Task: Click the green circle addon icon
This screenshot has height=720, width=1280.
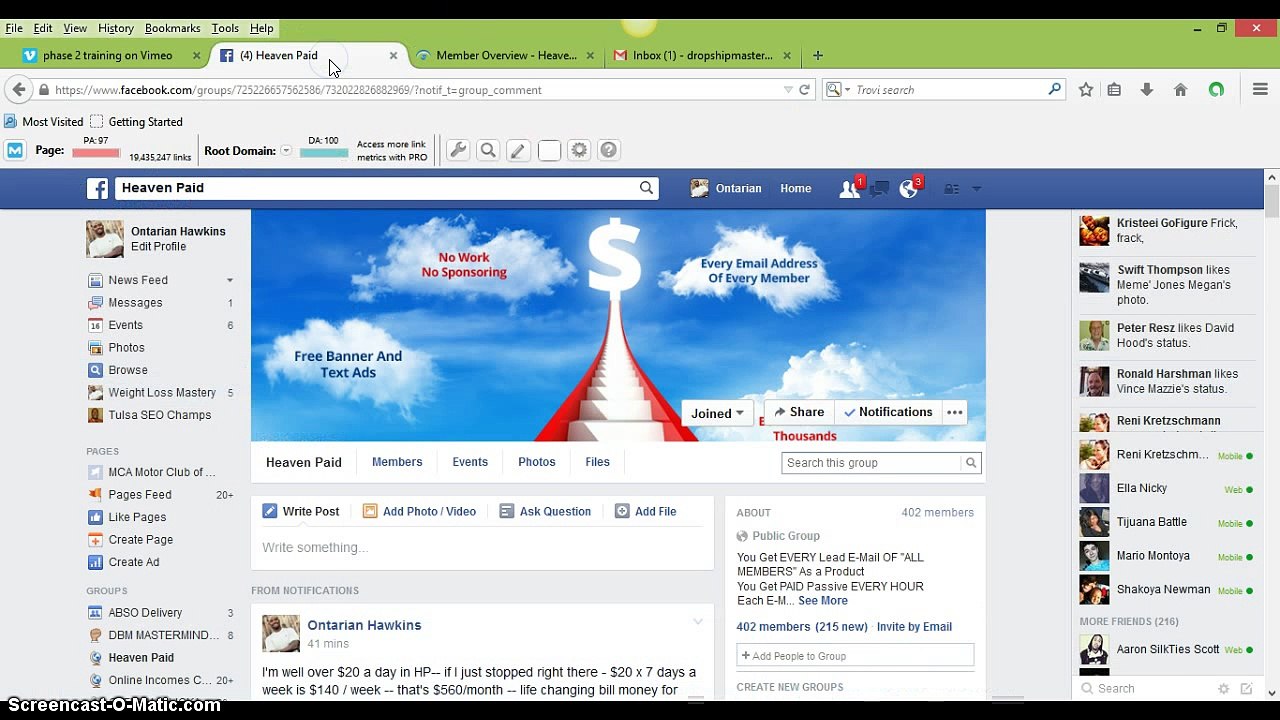Action: click(1216, 90)
